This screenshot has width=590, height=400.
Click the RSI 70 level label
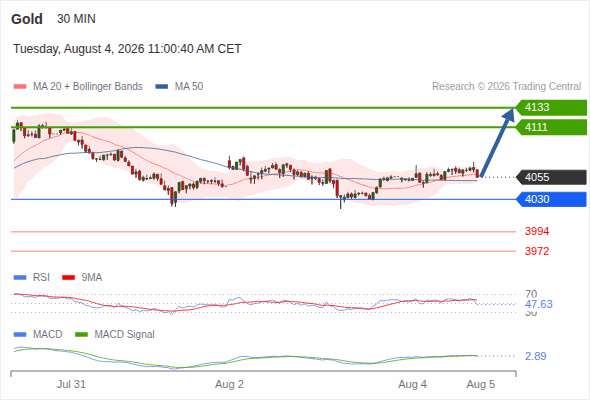(x=531, y=294)
